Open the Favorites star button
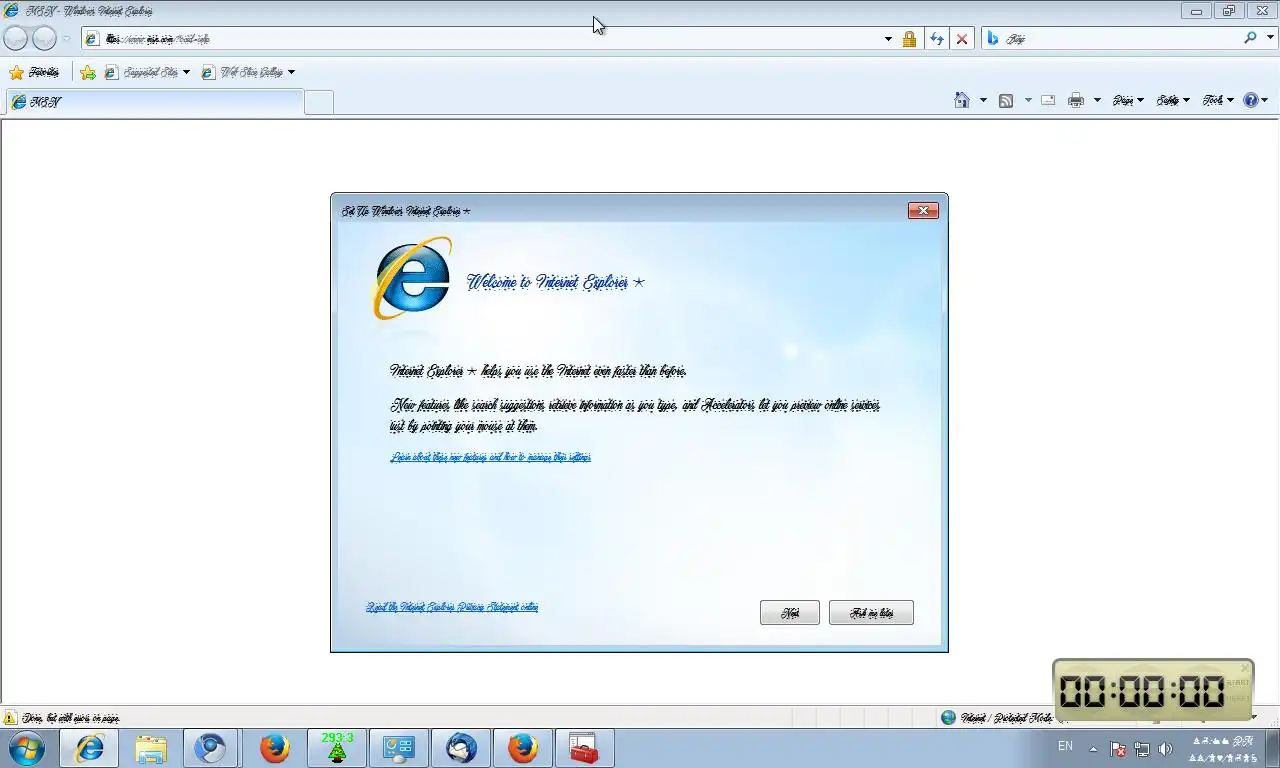 click(x=34, y=72)
